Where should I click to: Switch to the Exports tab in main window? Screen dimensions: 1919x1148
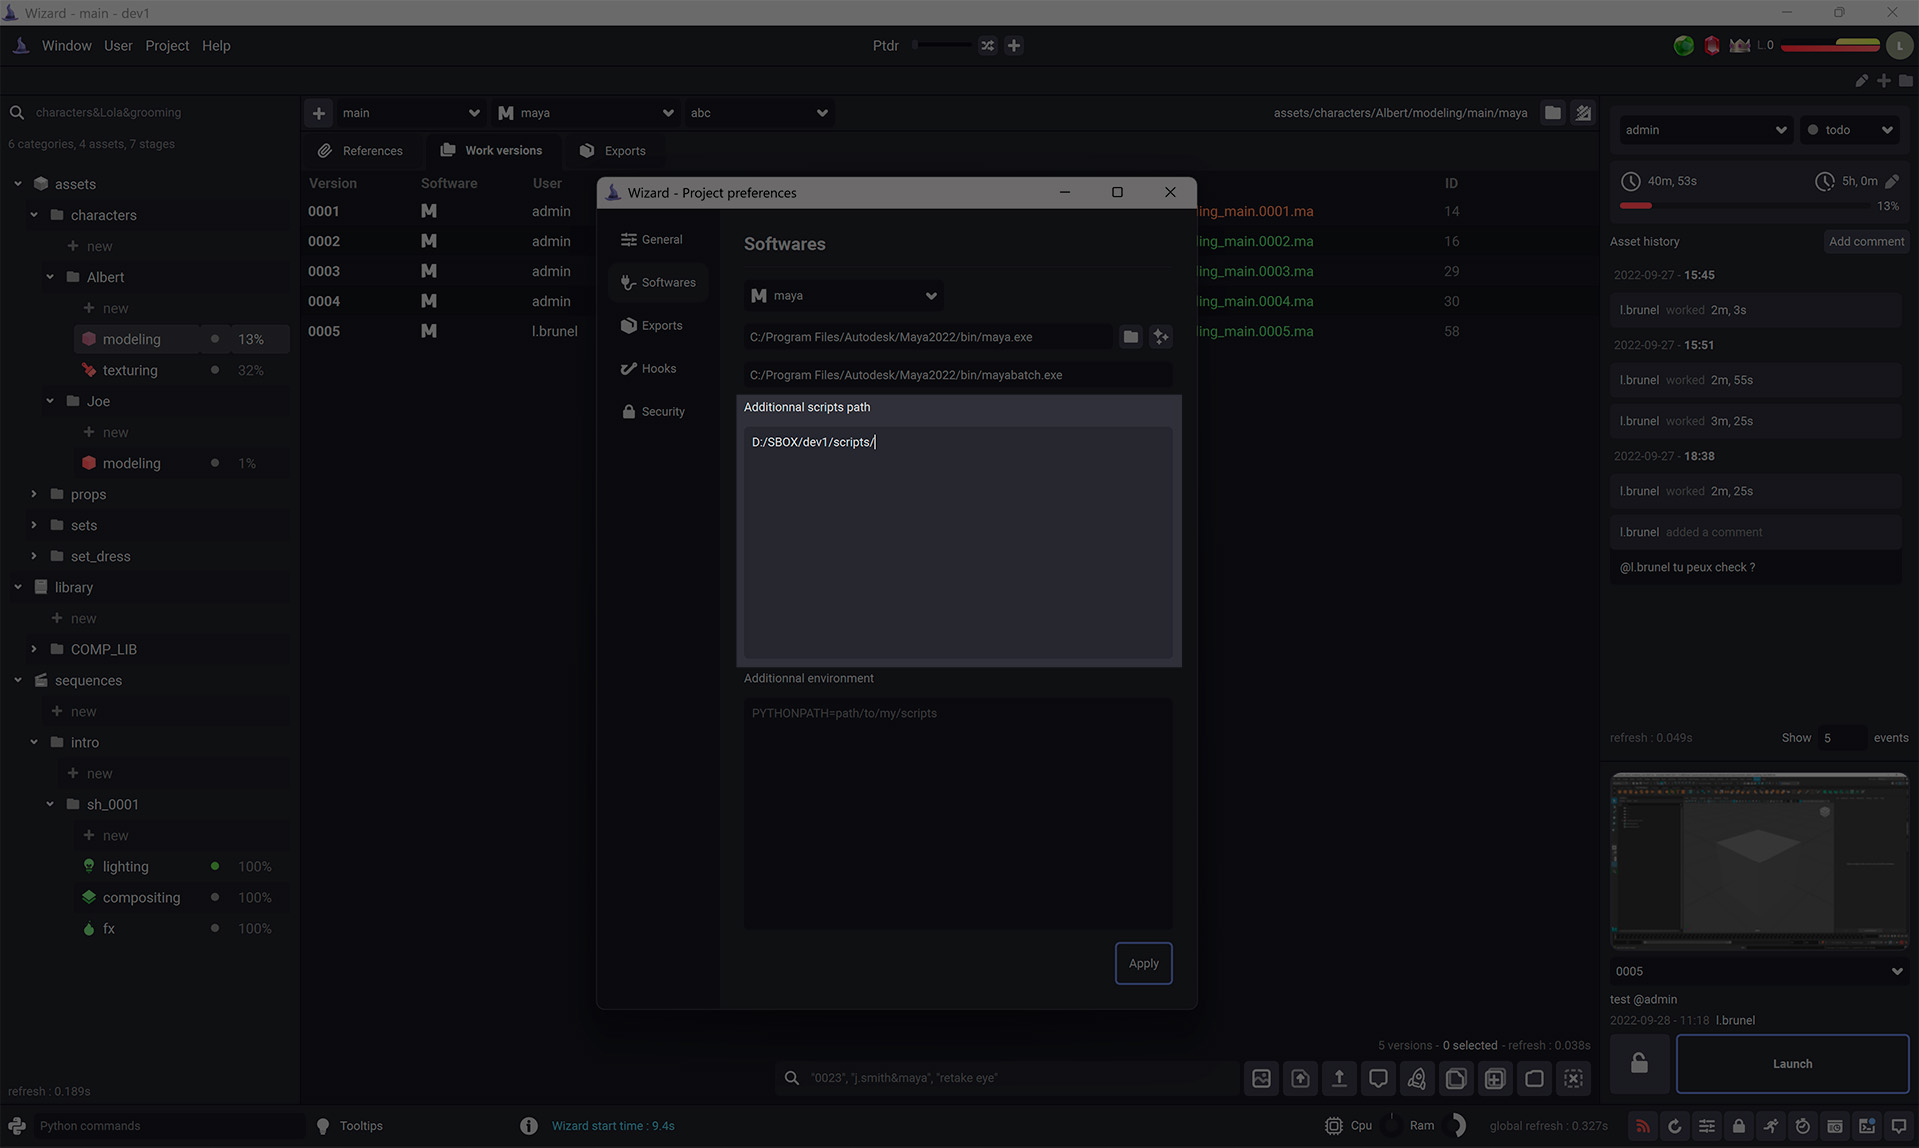(613, 151)
